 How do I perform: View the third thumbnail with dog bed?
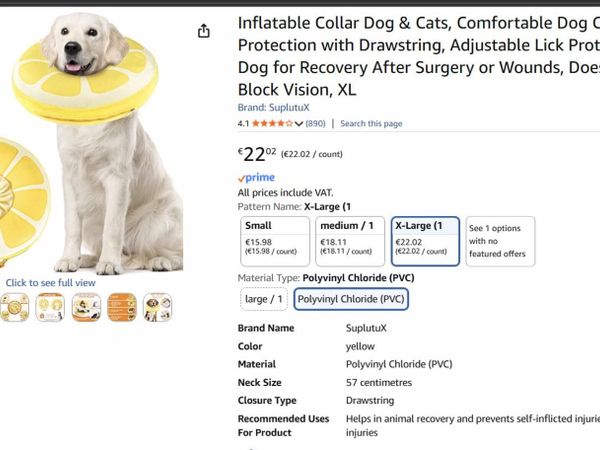[x=85, y=307]
